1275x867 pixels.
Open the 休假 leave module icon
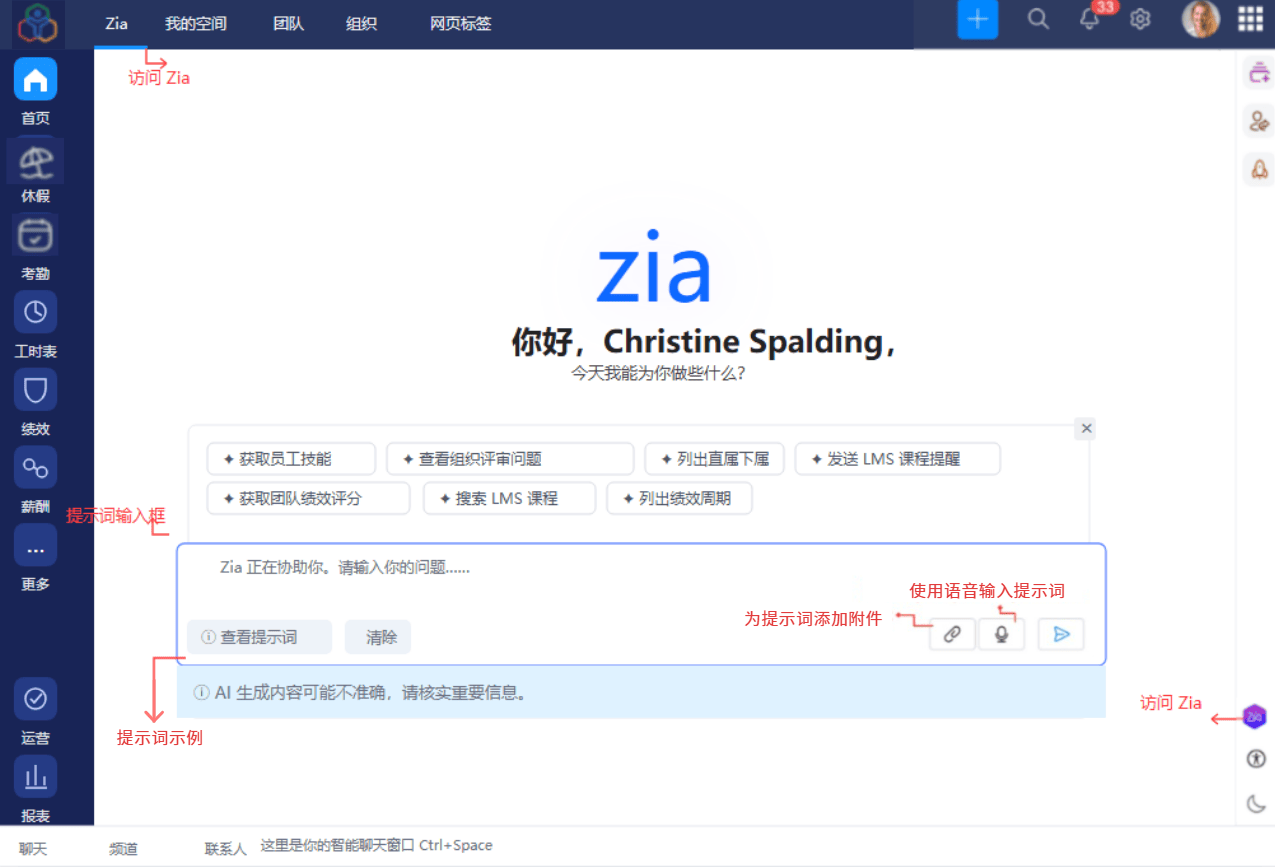coord(35,159)
